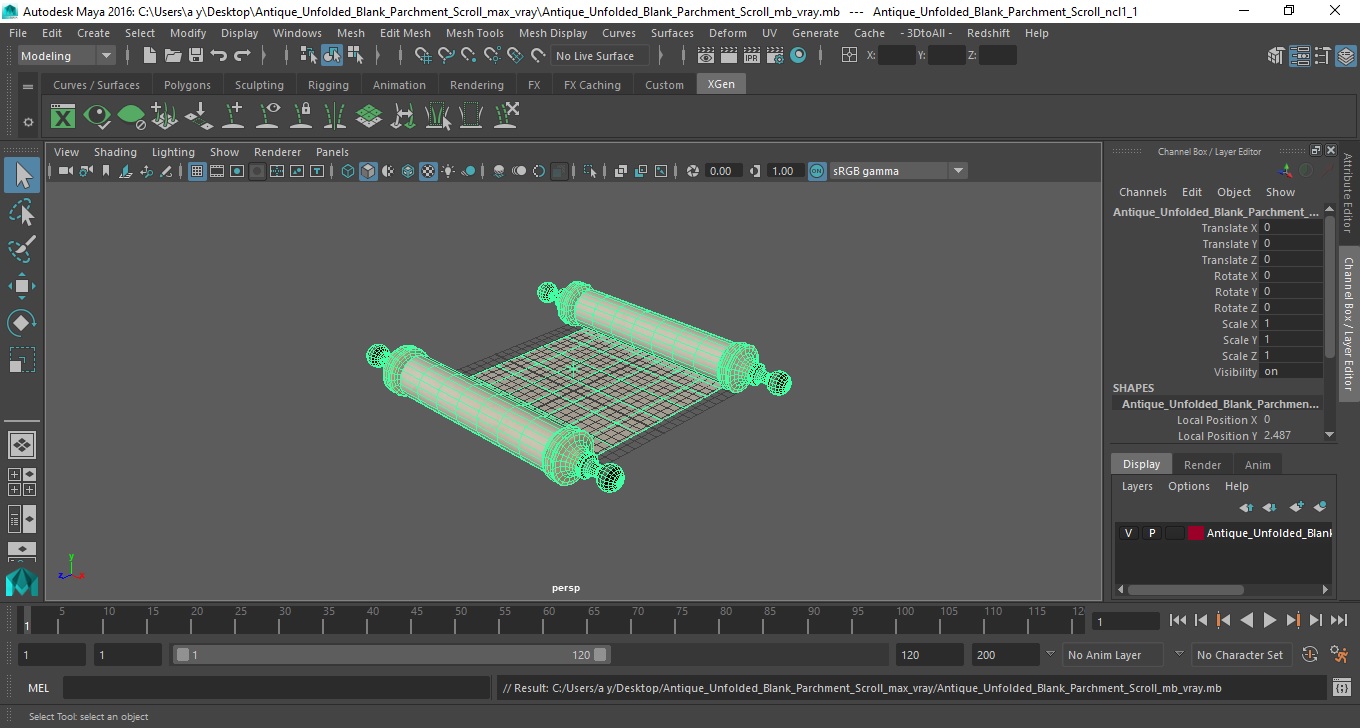Viewport: 1360px width, 728px height.
Task: Open the shelf tab menu dropdown
Action: tap(28, 86)
